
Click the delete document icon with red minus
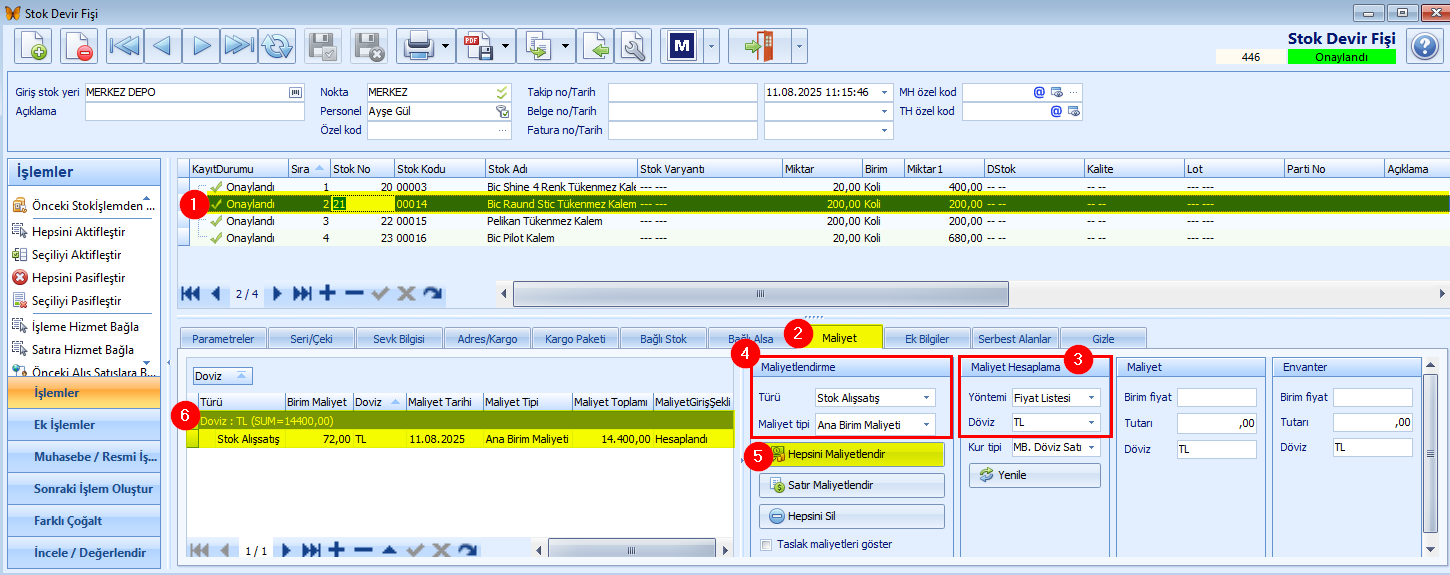pos(78,46)
